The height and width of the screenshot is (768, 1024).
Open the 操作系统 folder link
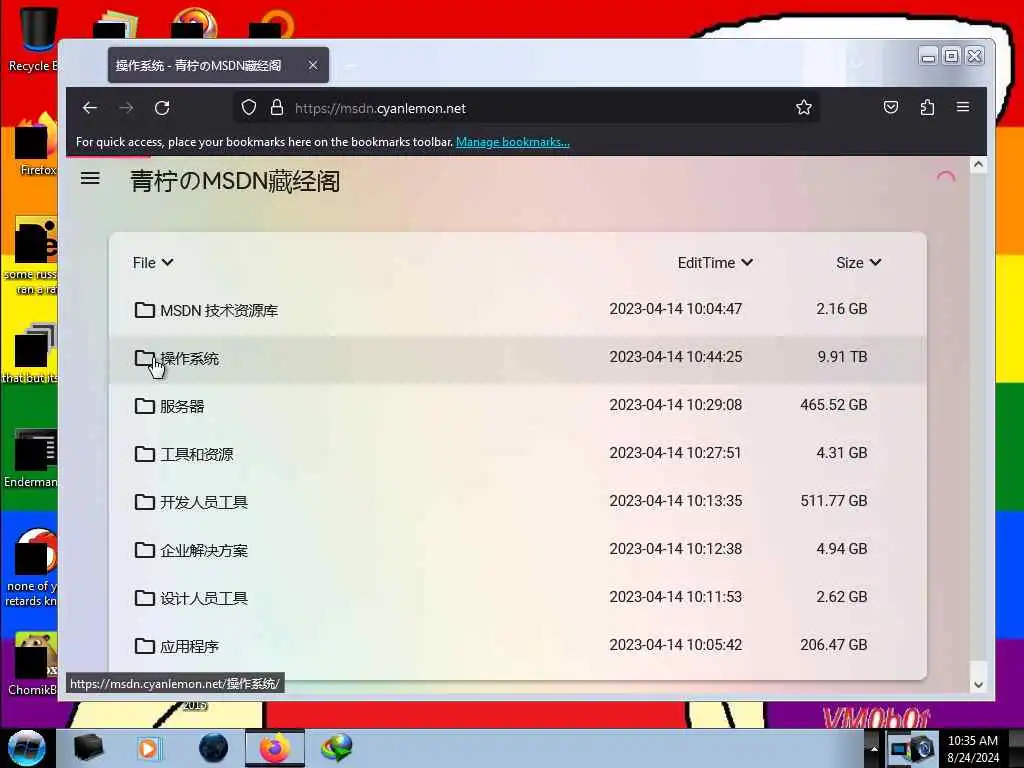coord(189,359)
